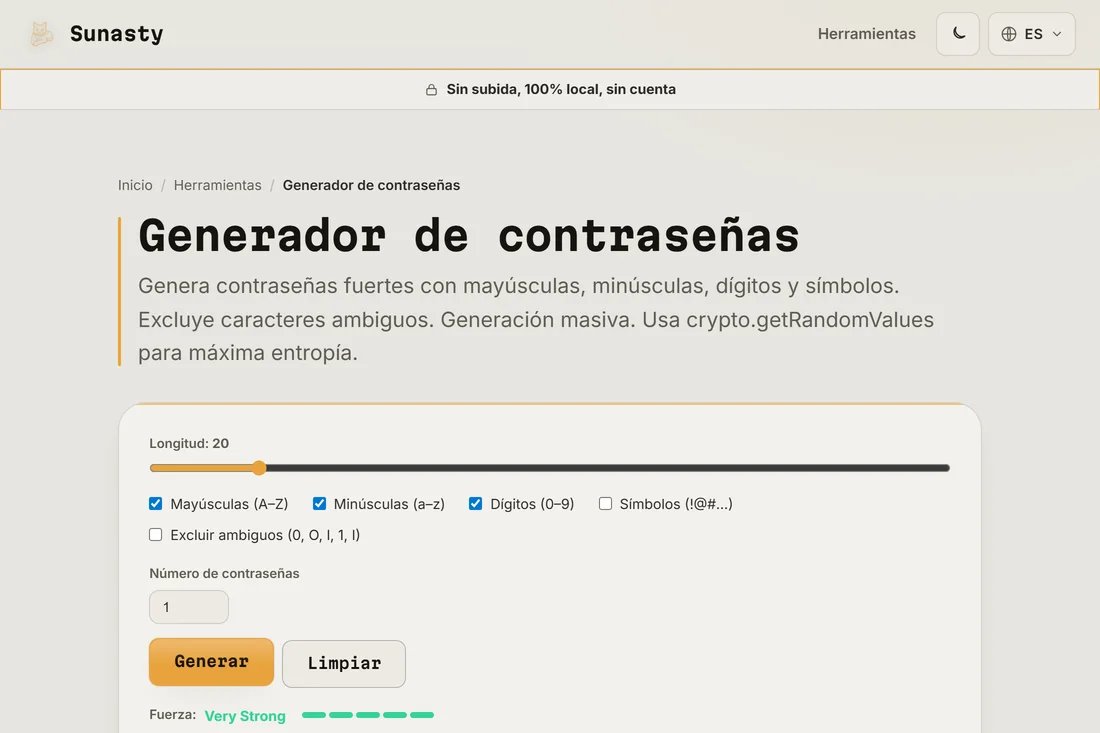This screenshot has width=1100, height=733.
Task: Click the description paragraph starting with Genera contraseñas fuertes
Action: 536,319
